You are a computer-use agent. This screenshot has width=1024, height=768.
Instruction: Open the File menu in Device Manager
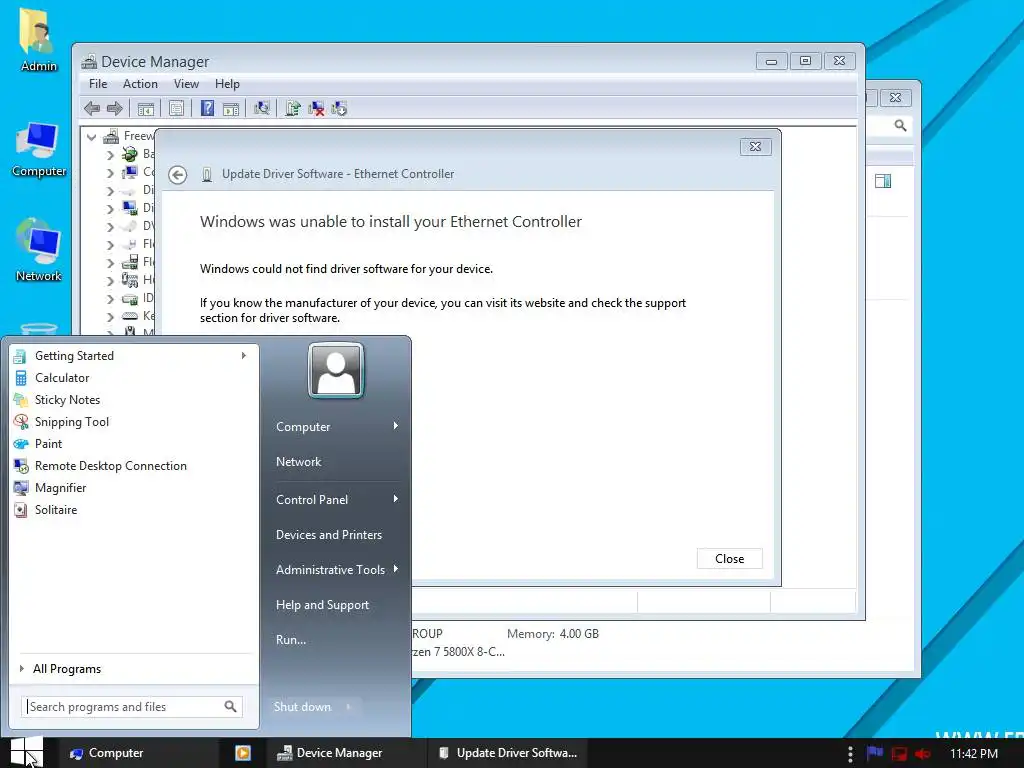pos(98,84)
